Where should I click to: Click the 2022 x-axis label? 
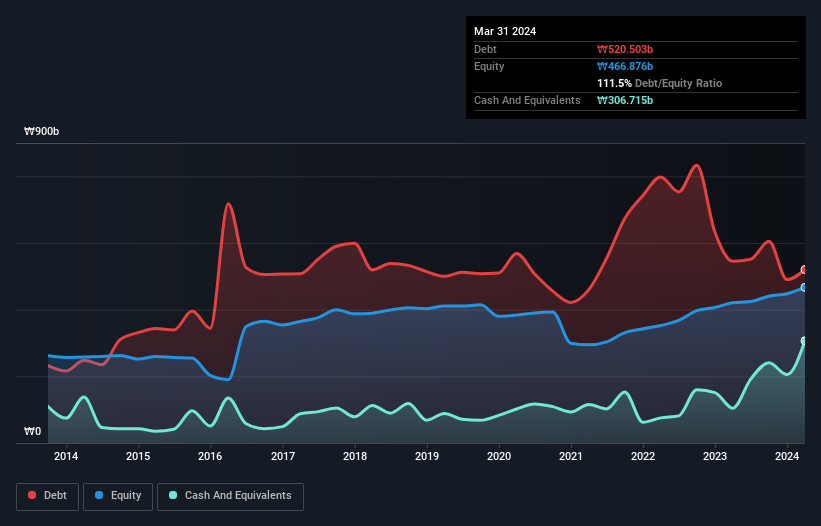[x=643, y=456]
